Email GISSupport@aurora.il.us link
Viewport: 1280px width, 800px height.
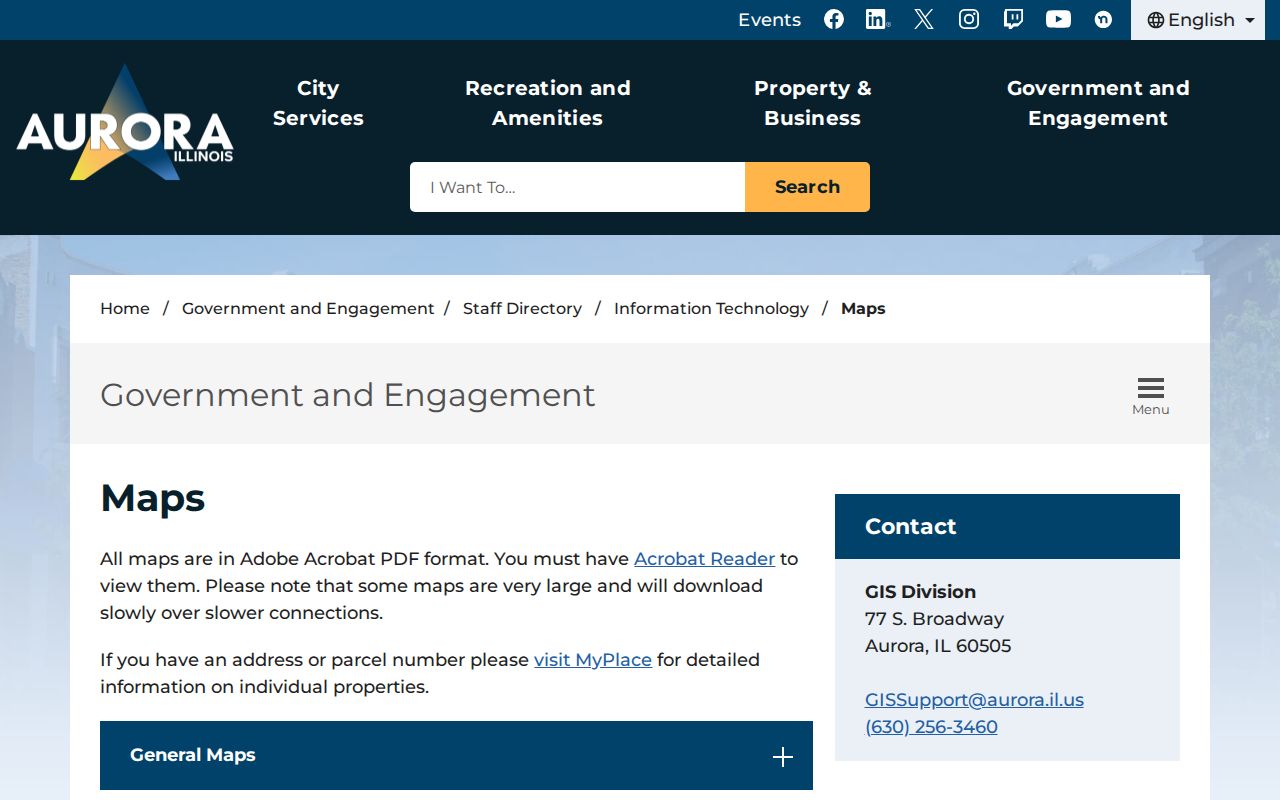point(974,700)
